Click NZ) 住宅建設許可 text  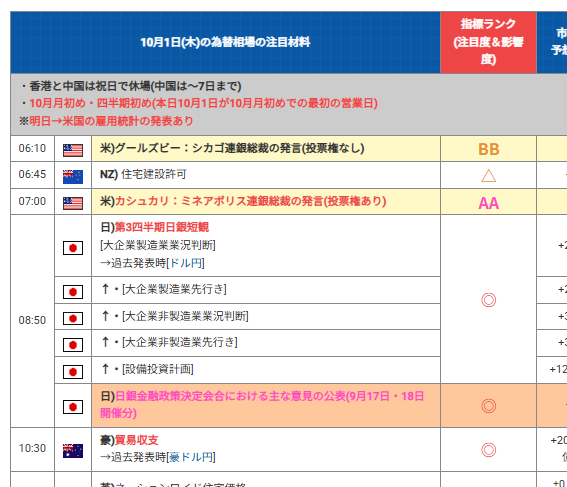pos(143,174)
